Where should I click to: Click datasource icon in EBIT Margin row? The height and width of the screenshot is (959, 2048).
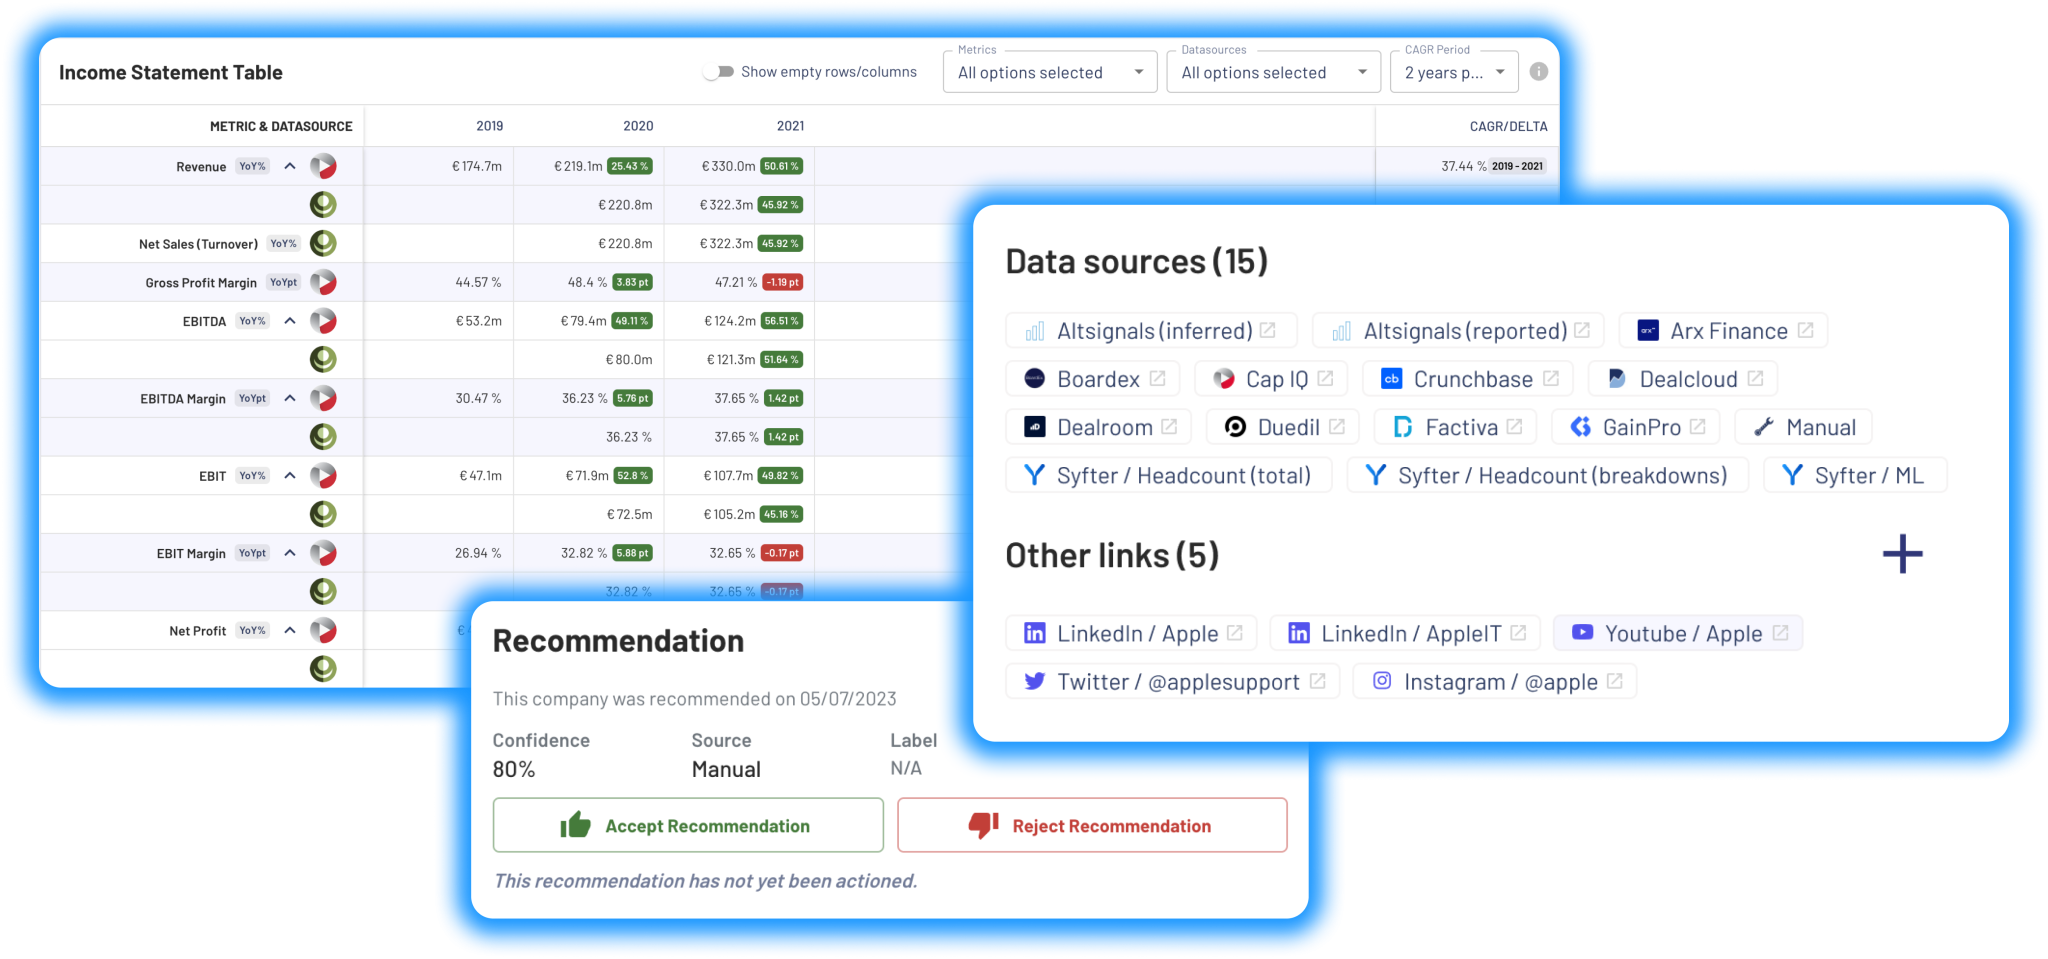(x=323, y=553)
